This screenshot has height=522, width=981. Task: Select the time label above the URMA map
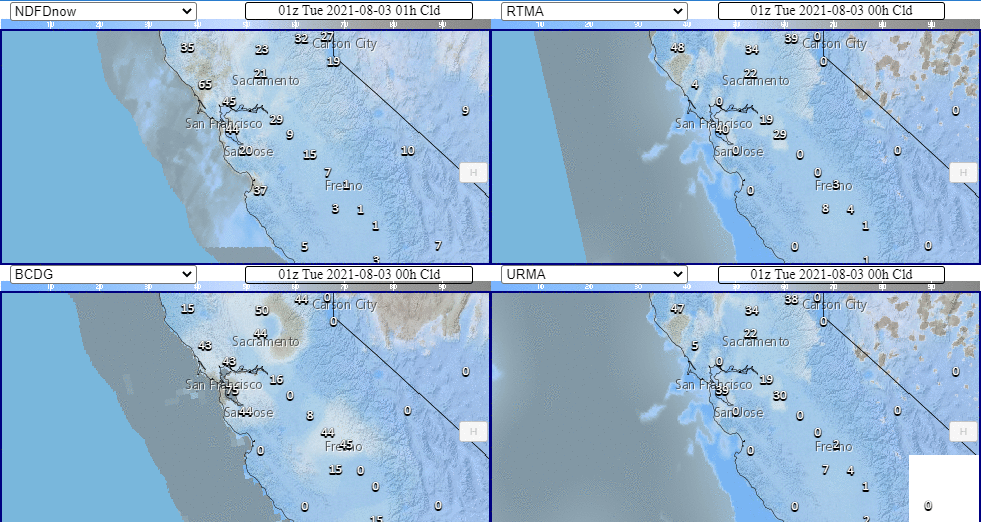[x=831, y=274]
